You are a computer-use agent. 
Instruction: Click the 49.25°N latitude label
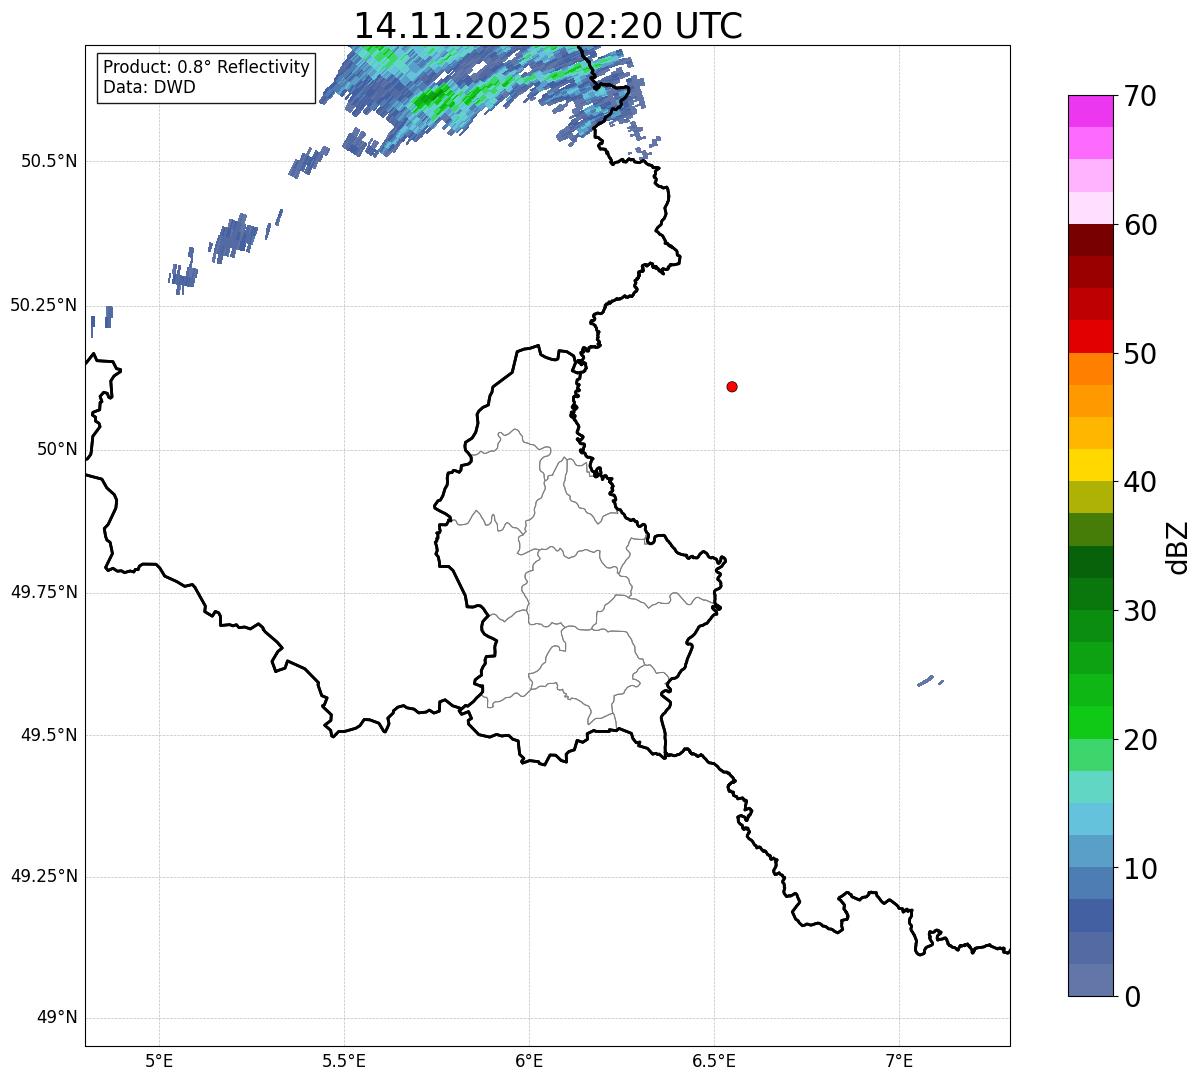coord(44,876)
